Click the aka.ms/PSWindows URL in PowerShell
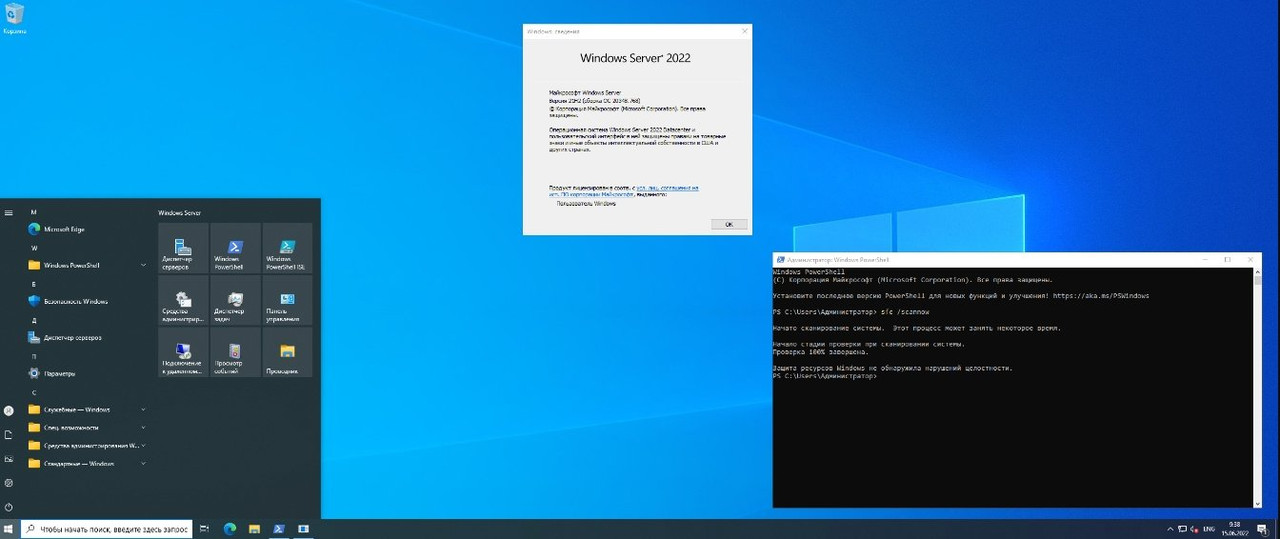Image resolution: width=1280 pixels, height=539 pixels. click(1101, 296)
